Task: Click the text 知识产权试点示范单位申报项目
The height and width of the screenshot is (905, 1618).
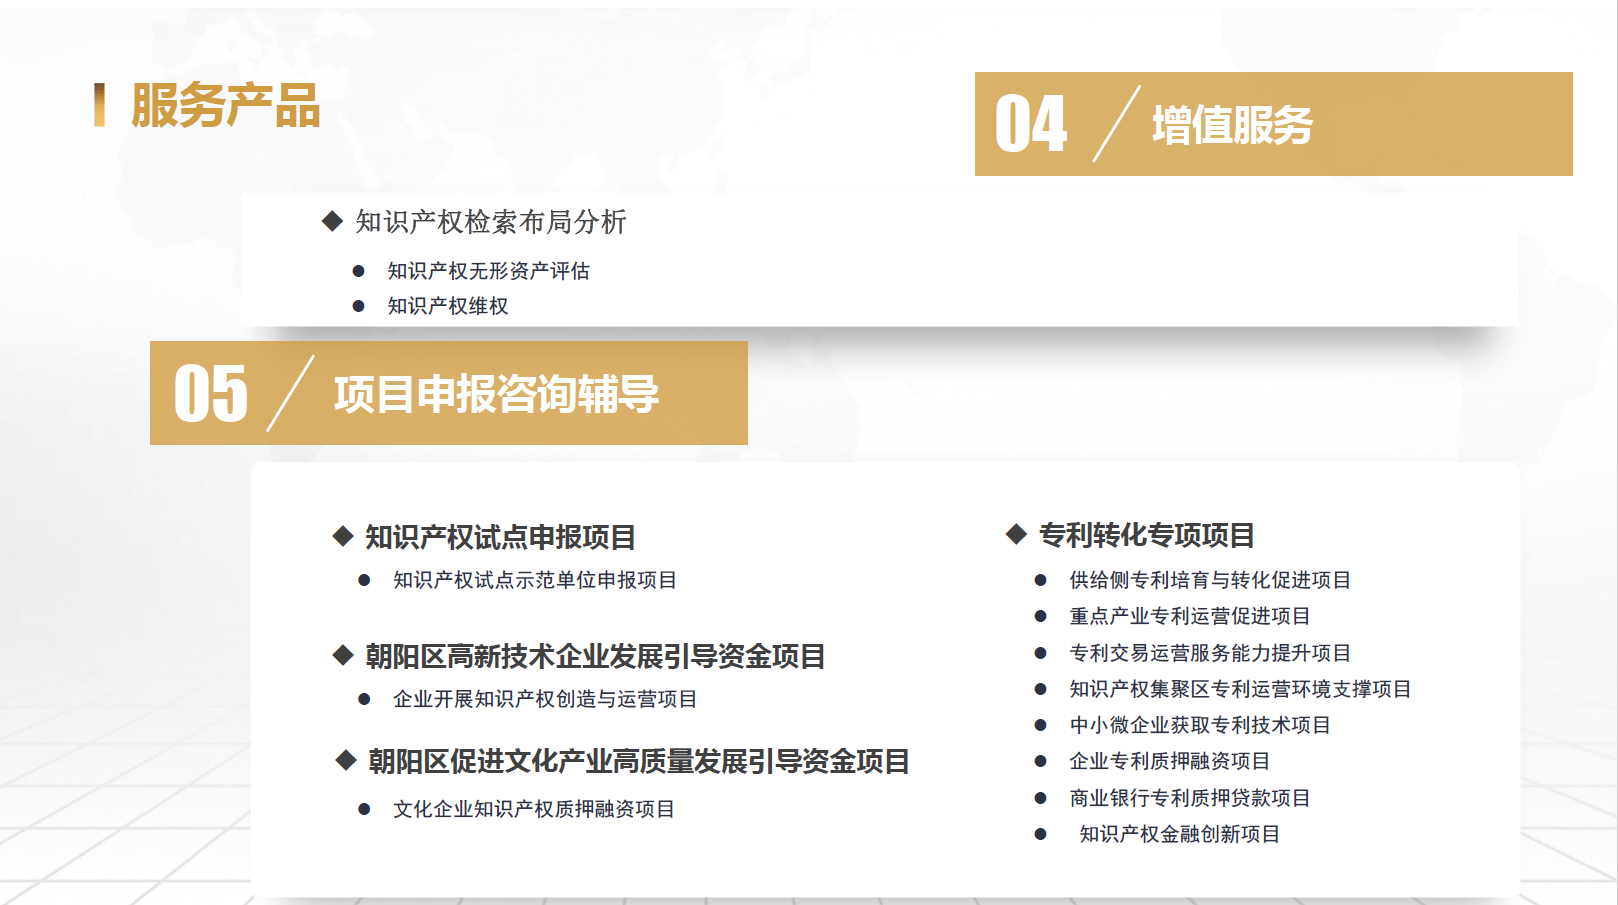Action: (535, 580)
